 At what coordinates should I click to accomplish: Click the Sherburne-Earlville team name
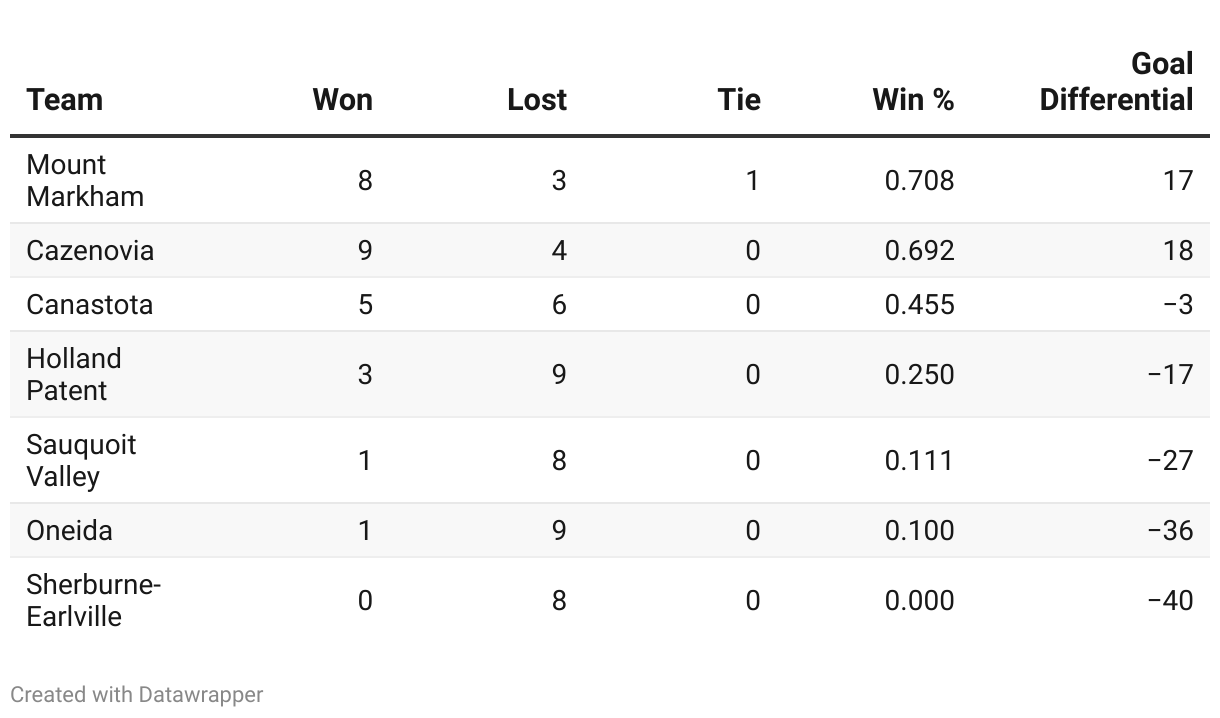pos(93,600)
